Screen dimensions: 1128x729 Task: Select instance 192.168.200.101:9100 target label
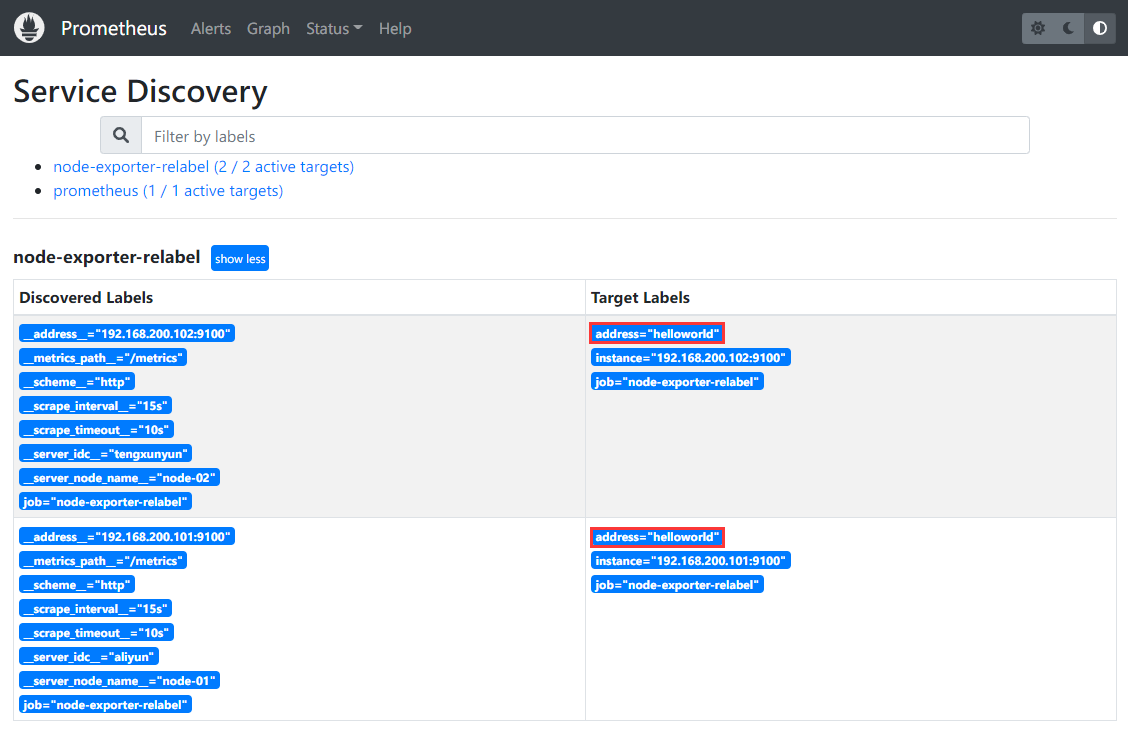(x=691, y=561)
